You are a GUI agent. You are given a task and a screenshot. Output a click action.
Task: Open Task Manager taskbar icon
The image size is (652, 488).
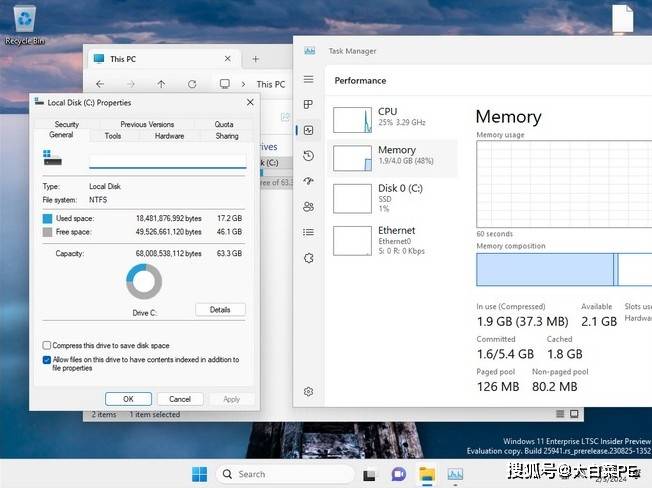pos(455,474)
